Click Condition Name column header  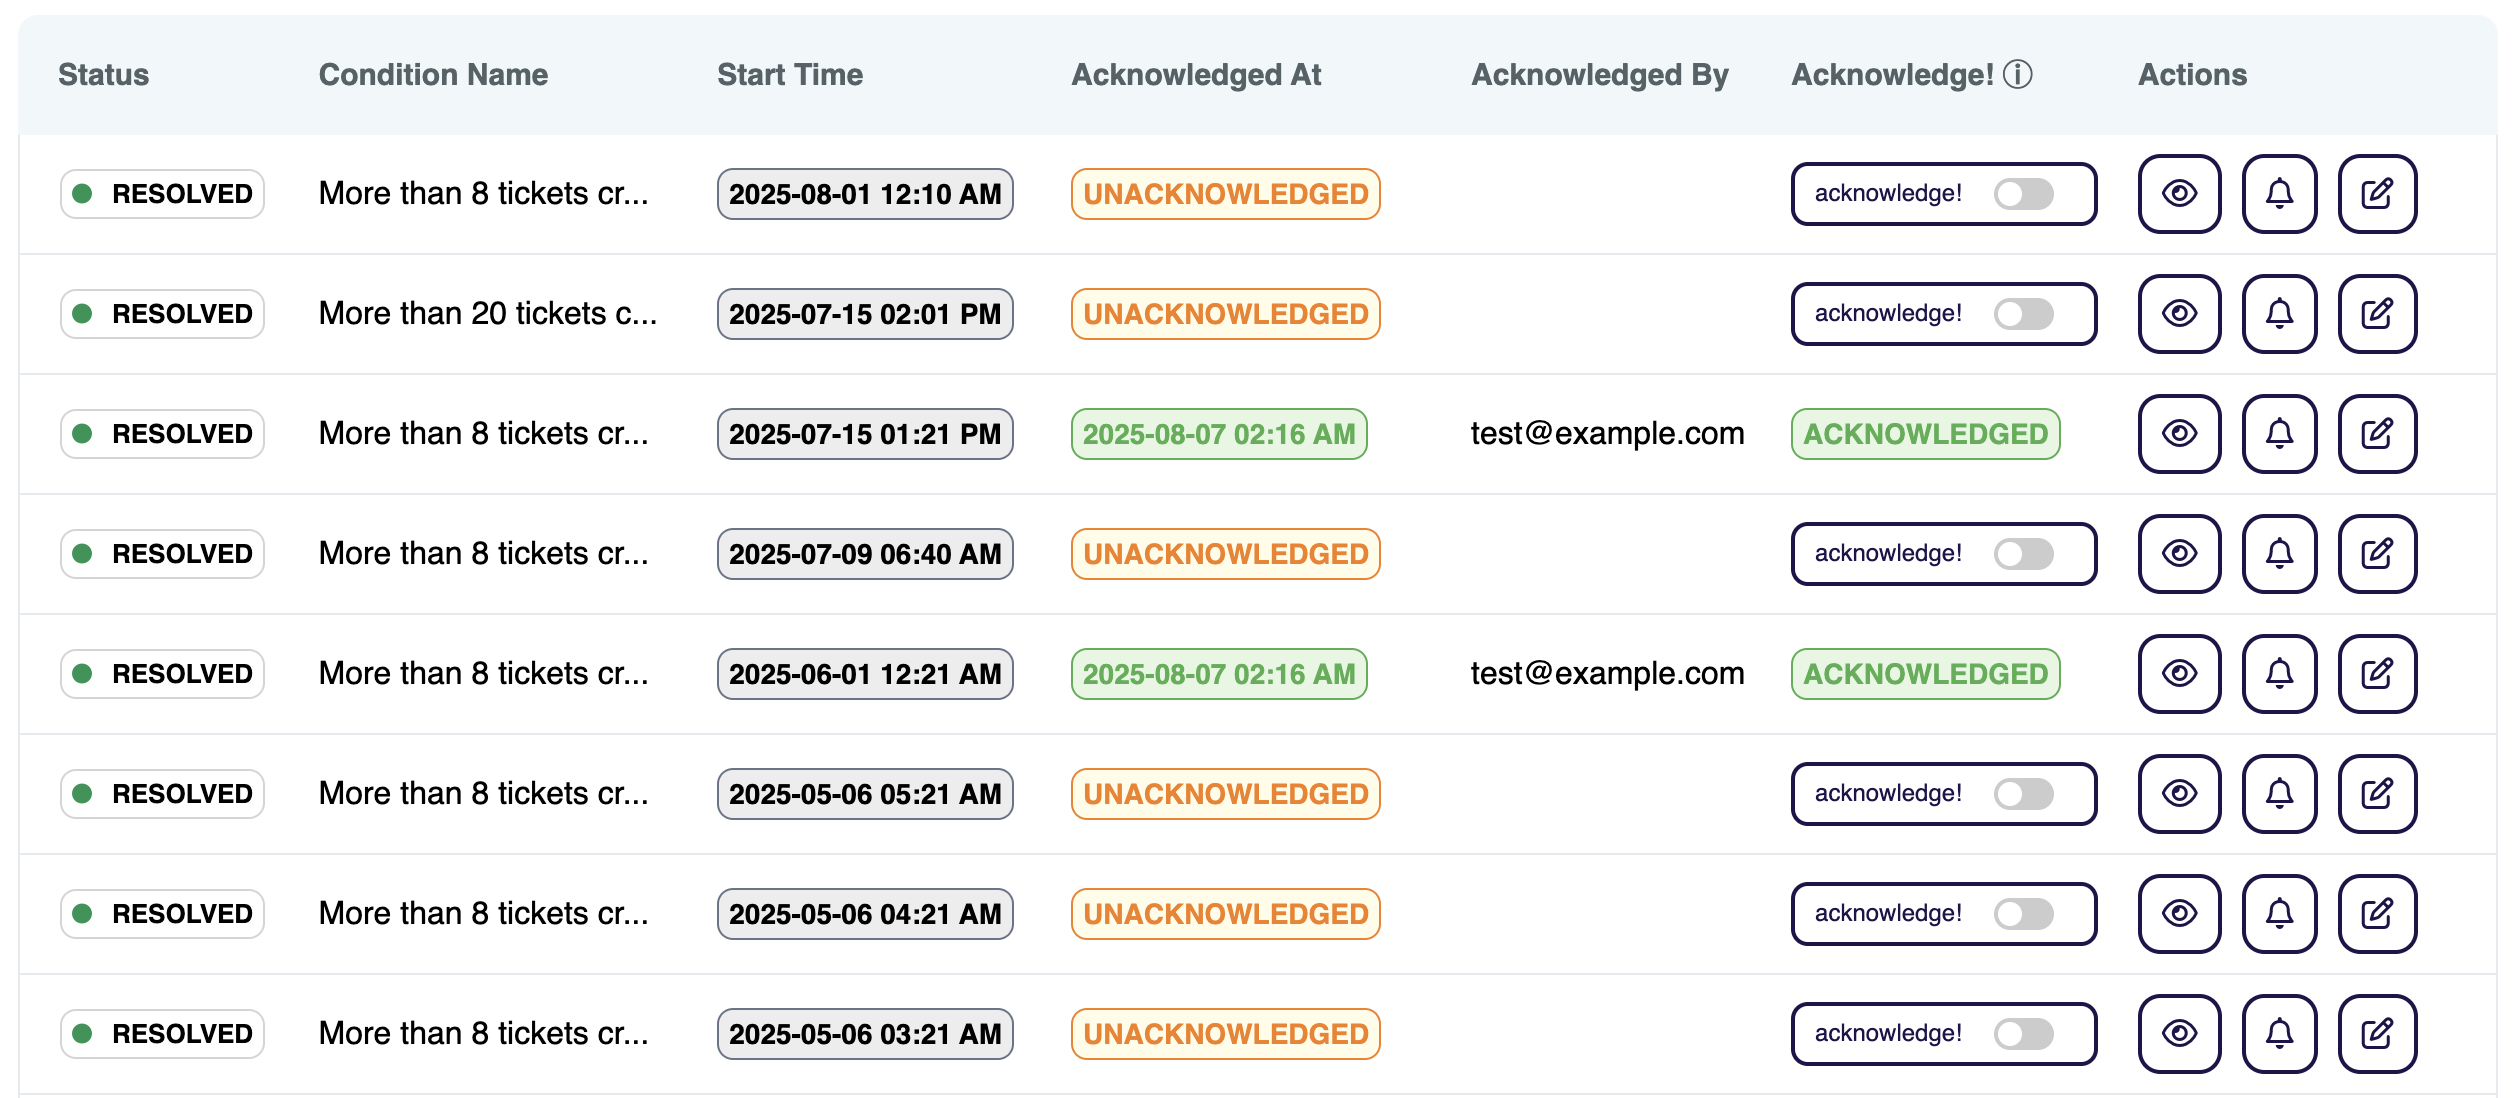pyautogui.click(x=432, y=75)
